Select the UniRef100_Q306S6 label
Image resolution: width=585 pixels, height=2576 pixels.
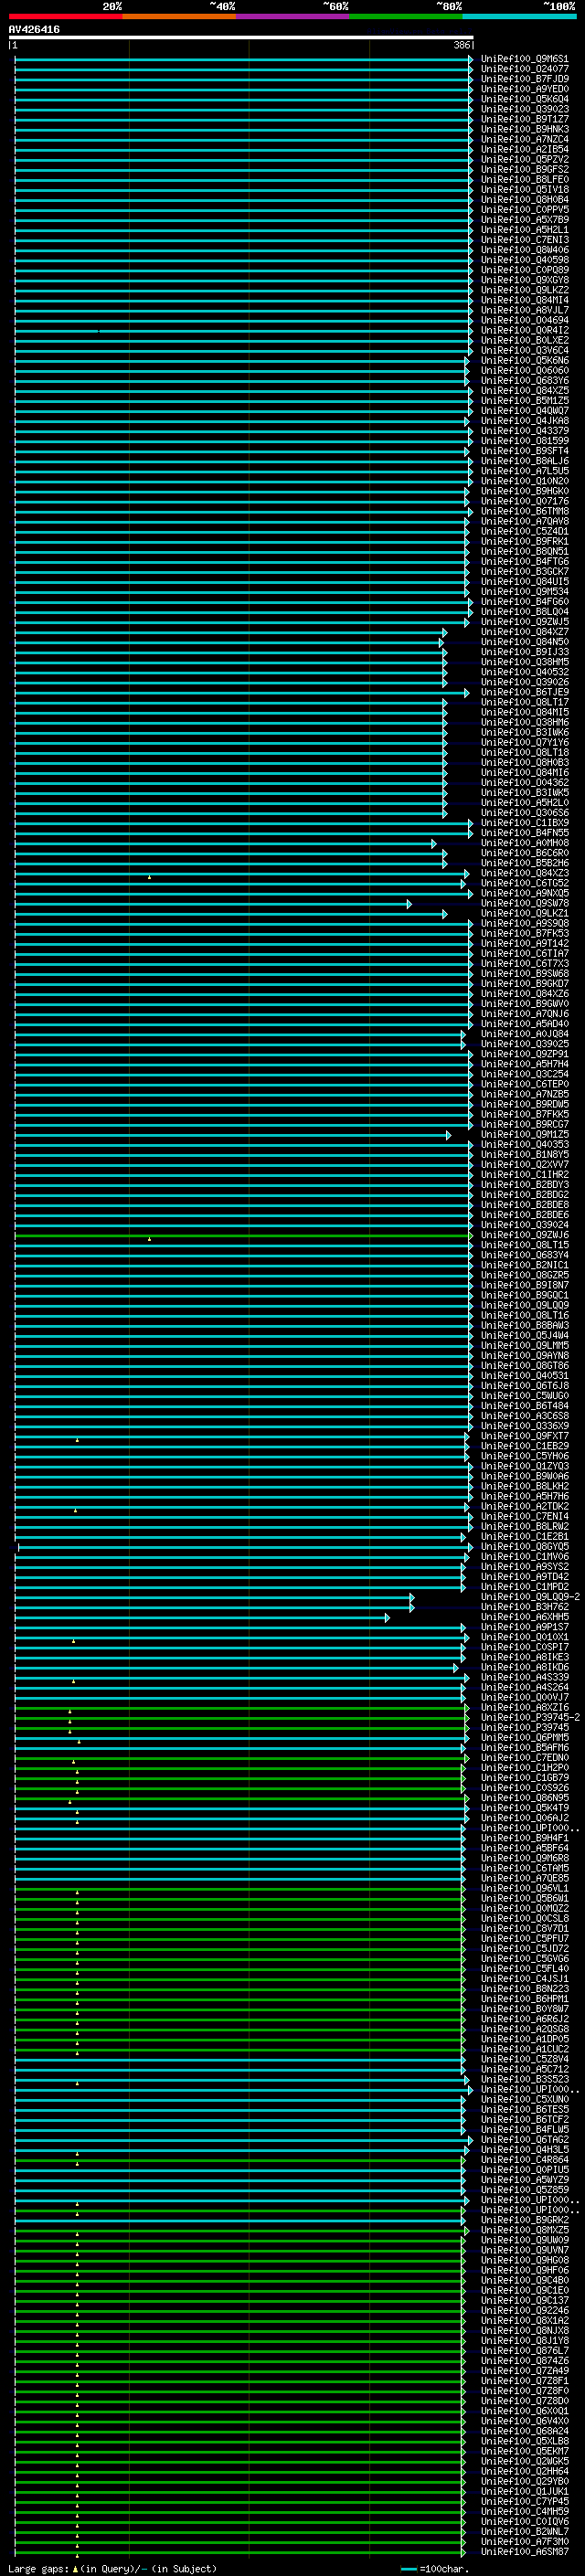tap(525, 813)
